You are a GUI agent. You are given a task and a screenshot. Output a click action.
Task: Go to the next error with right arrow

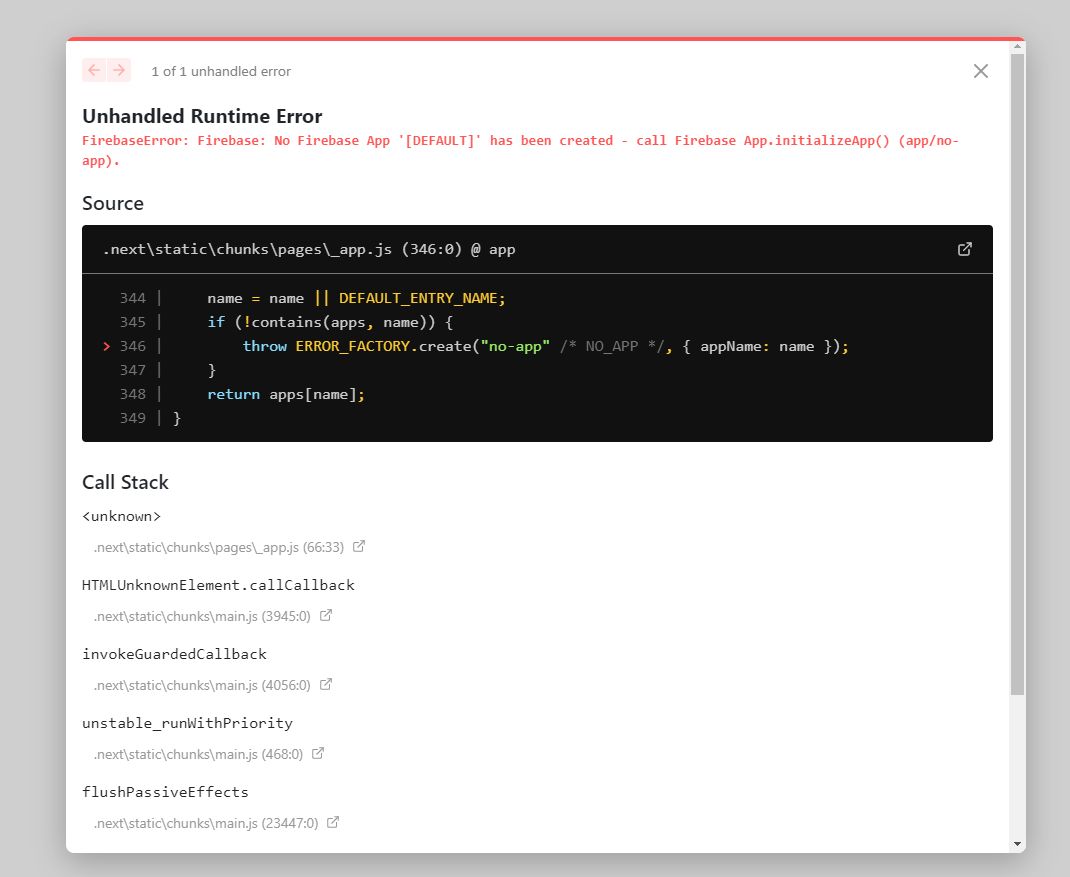pos(119,70)
